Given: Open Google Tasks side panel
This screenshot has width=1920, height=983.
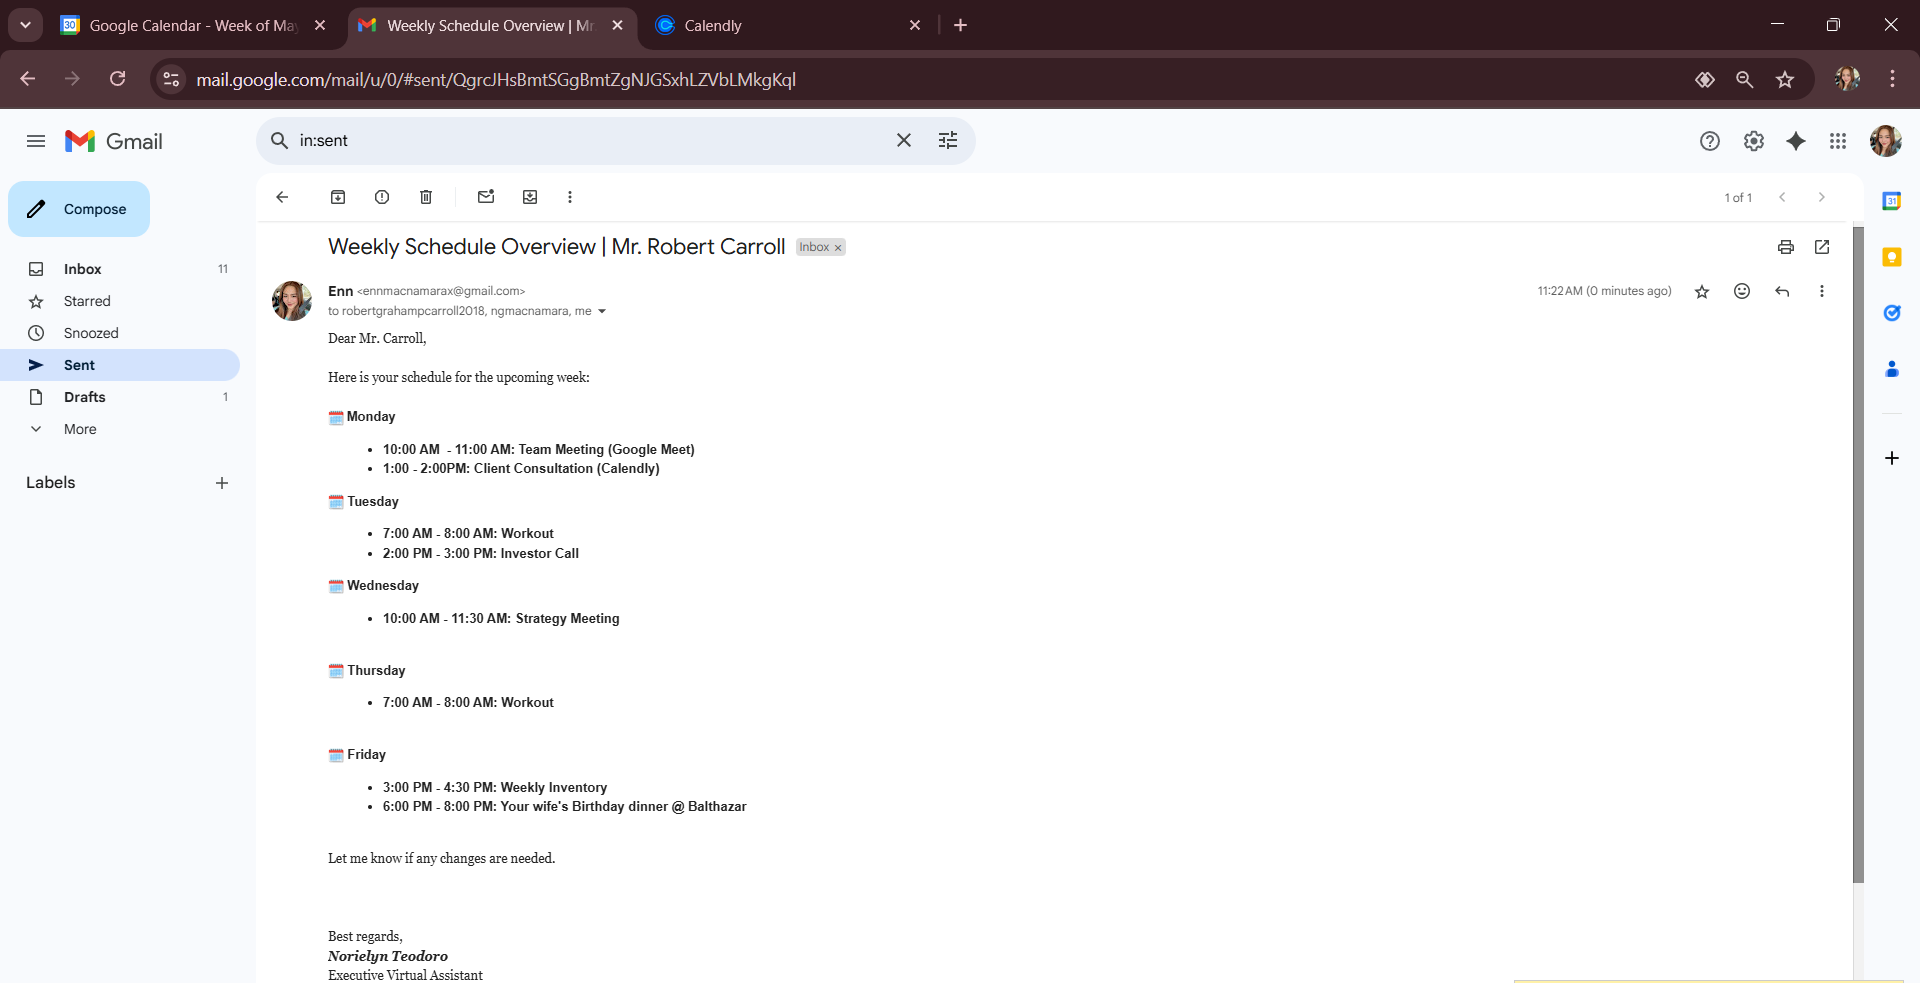Looking at the screenshot, I should click(1892, 313).
